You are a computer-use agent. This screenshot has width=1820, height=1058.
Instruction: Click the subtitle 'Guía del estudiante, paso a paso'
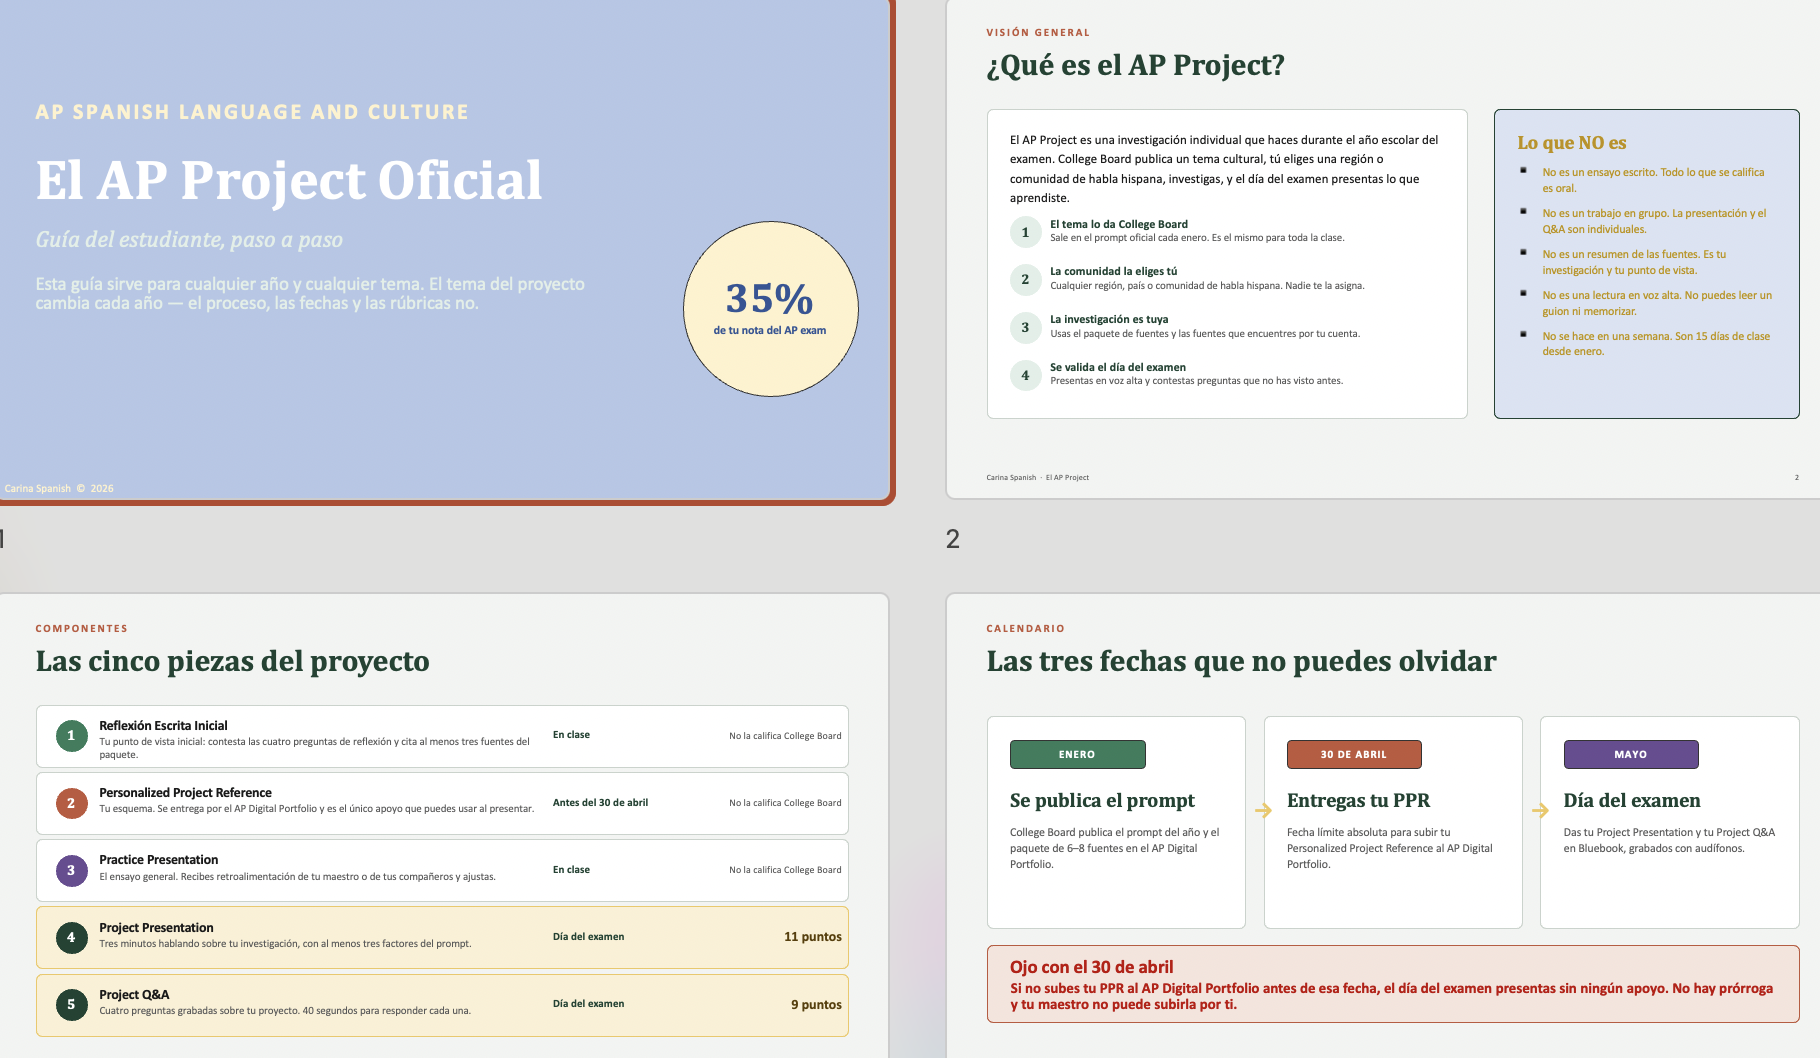point(189,240)
